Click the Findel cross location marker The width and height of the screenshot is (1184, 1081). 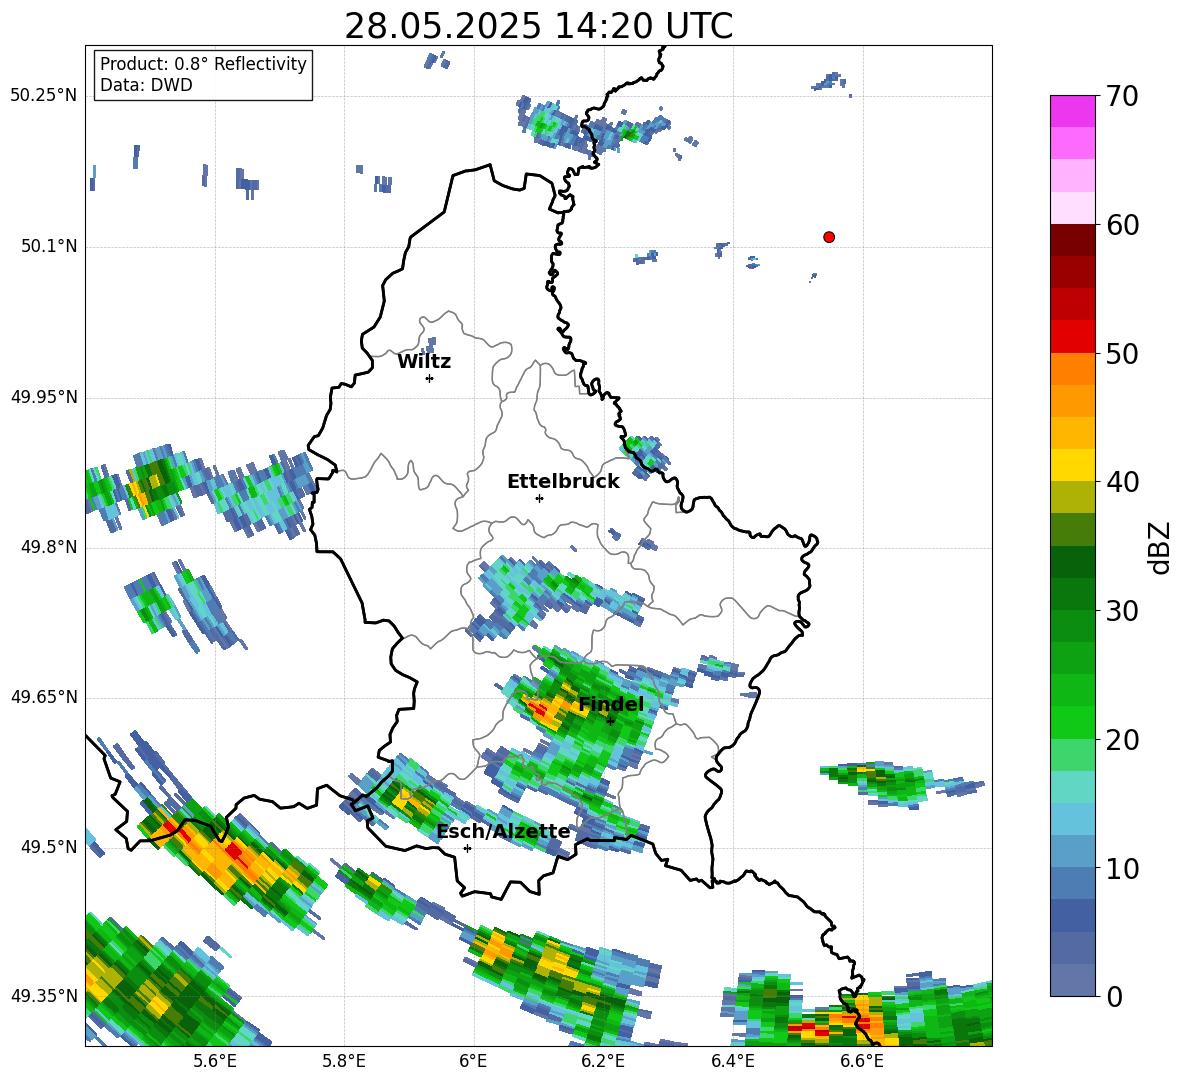[x=610, y=721]
